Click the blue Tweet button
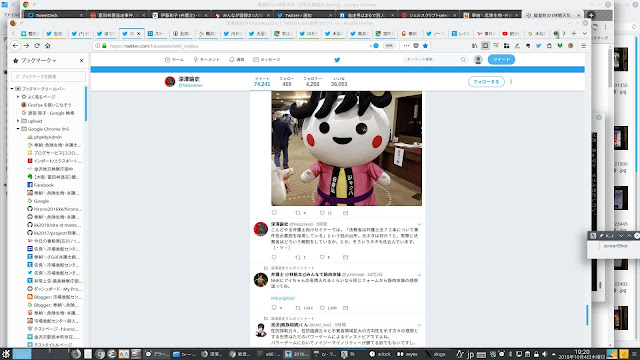This screenshot has height=360, width=640. [x=501, y=60]
